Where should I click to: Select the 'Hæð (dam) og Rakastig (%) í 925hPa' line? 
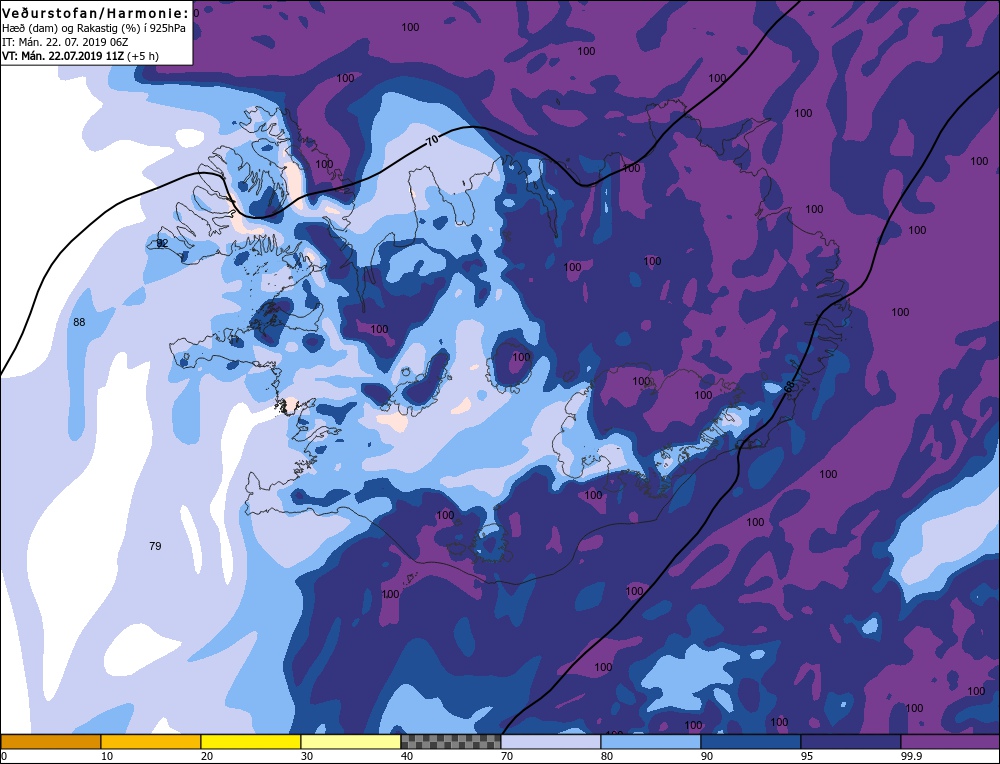tap(94, 28)
